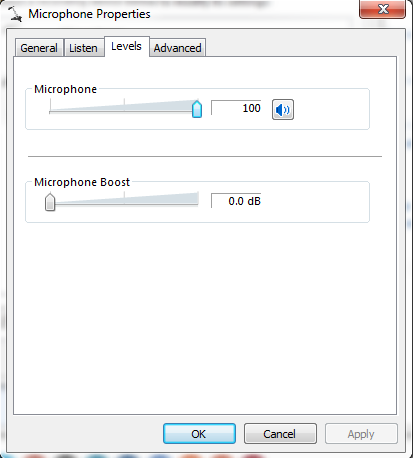The height and width of the screenshot is (458, 413).
Task: Grab the Microphone volume slider thumb
Action: pyautogui.click(x=197, y=109)
